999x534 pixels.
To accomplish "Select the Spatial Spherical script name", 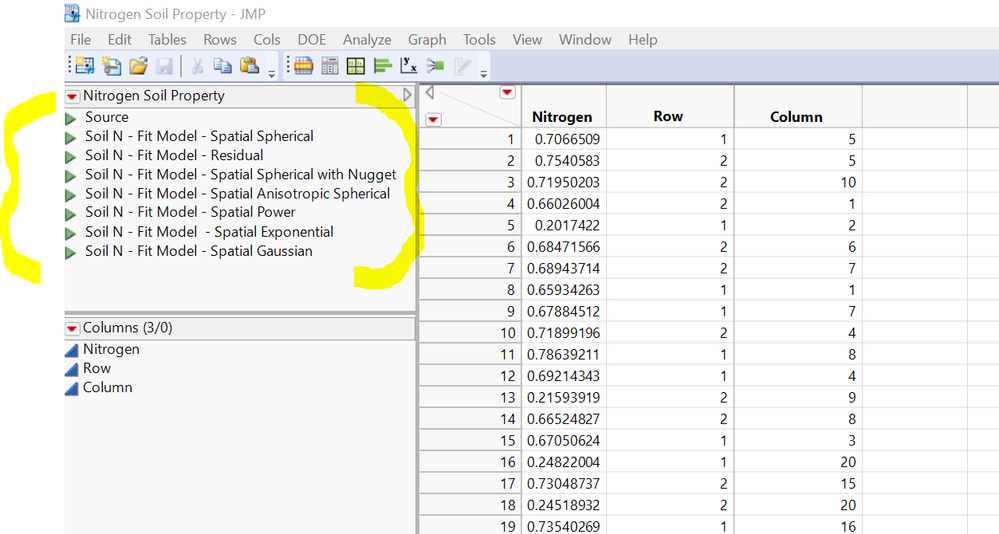I will (199, 136).
